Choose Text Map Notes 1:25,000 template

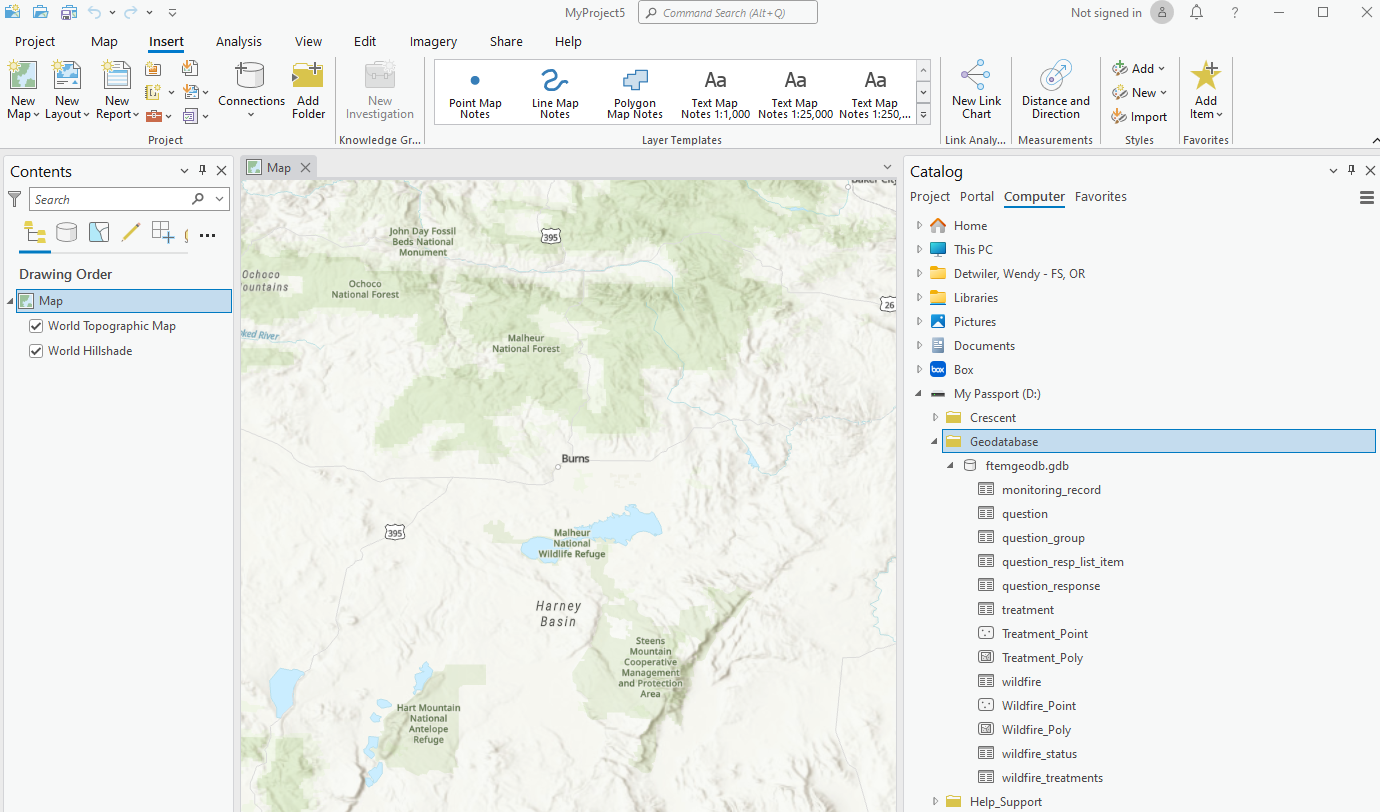[x=795, y=91]
